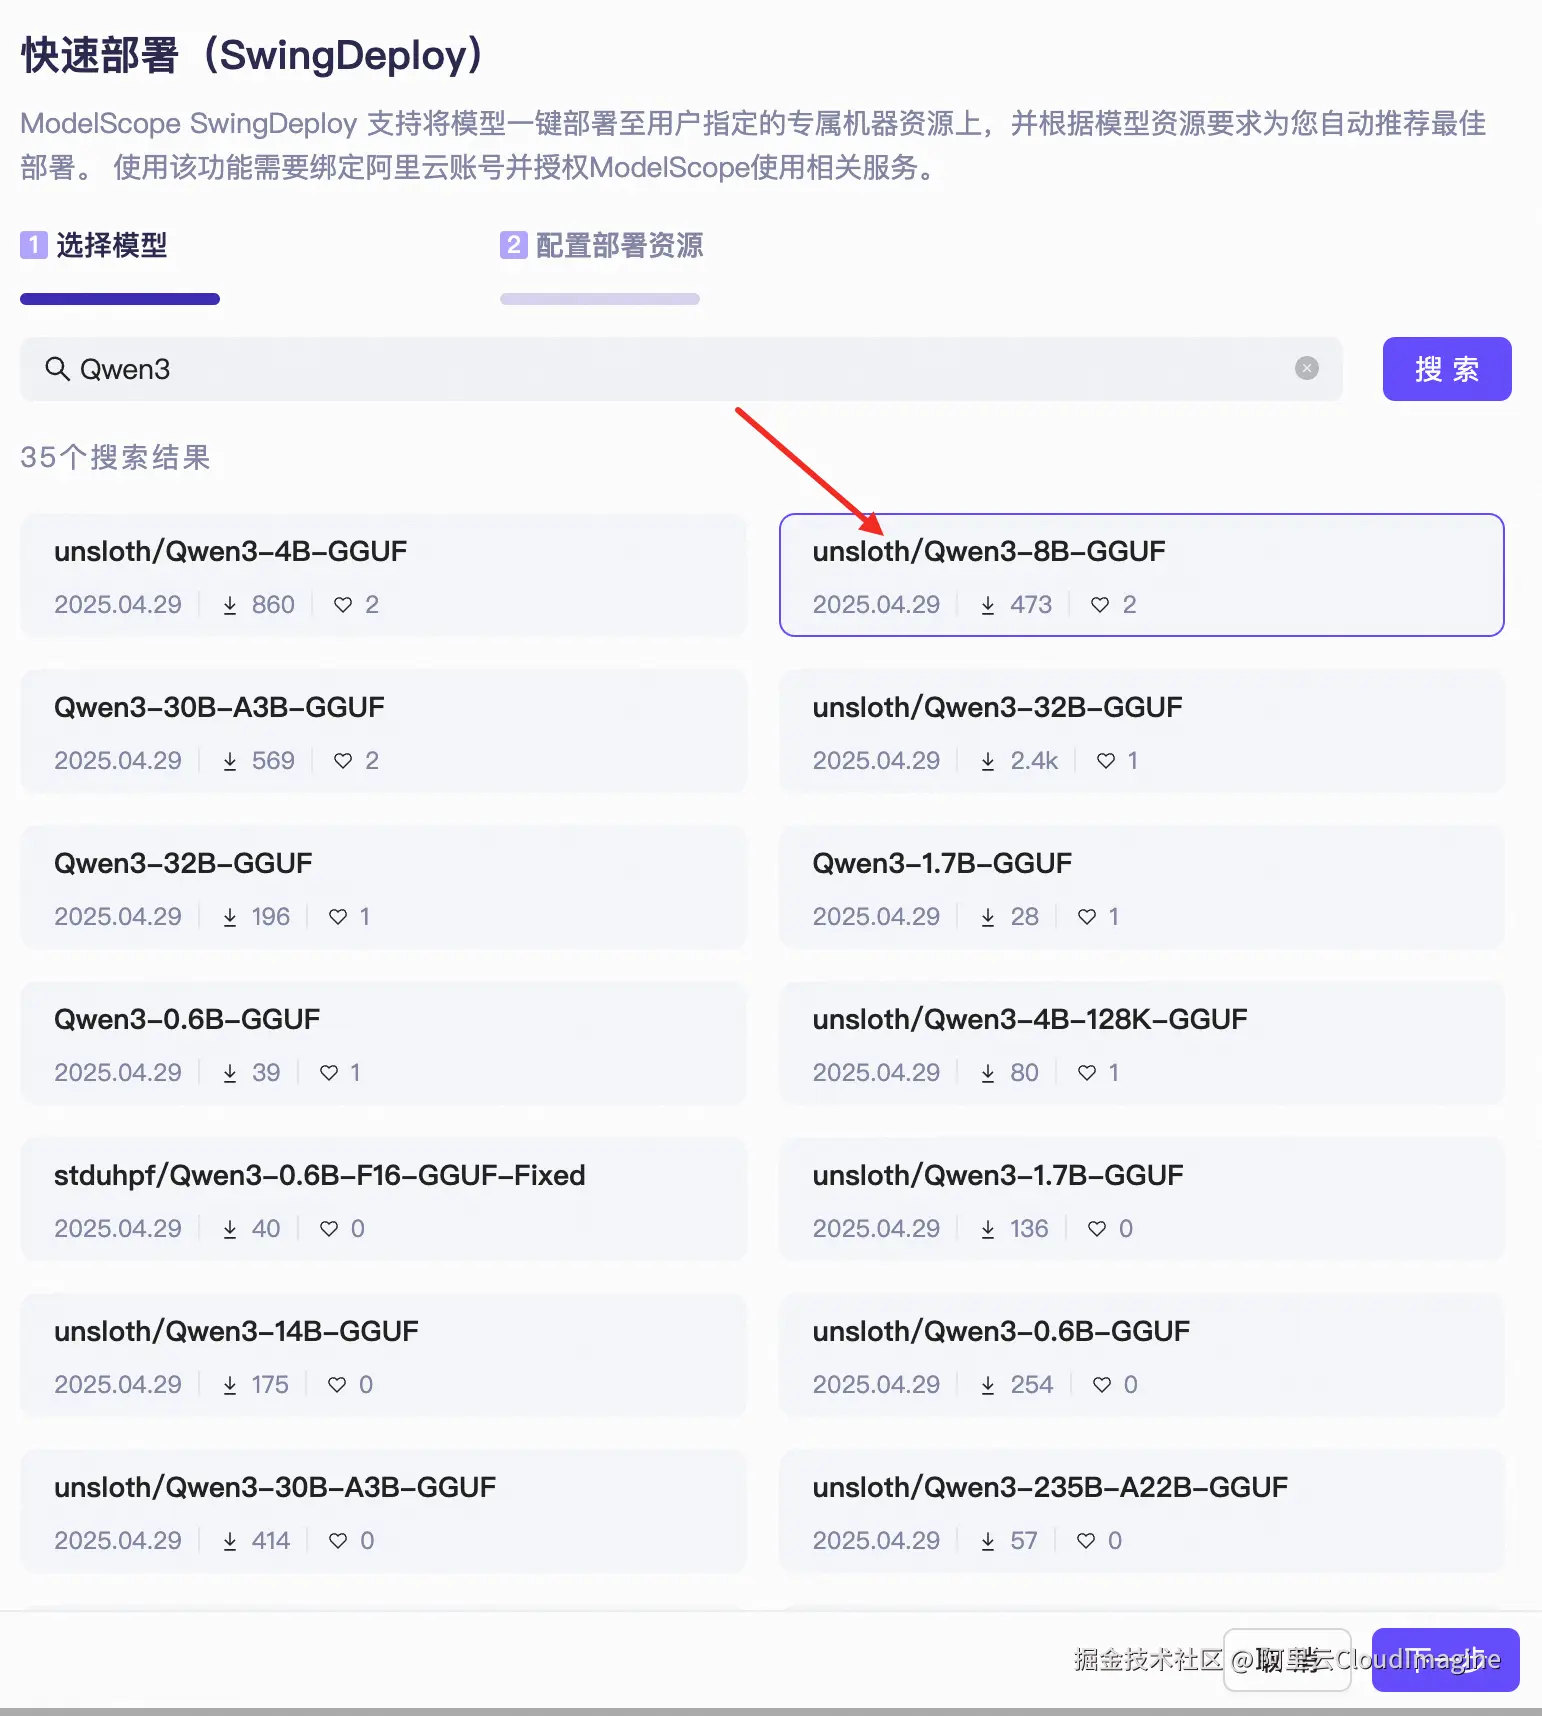Click the 35个搜索结果 count text
1542x1716 pixels.
point(115,457)
